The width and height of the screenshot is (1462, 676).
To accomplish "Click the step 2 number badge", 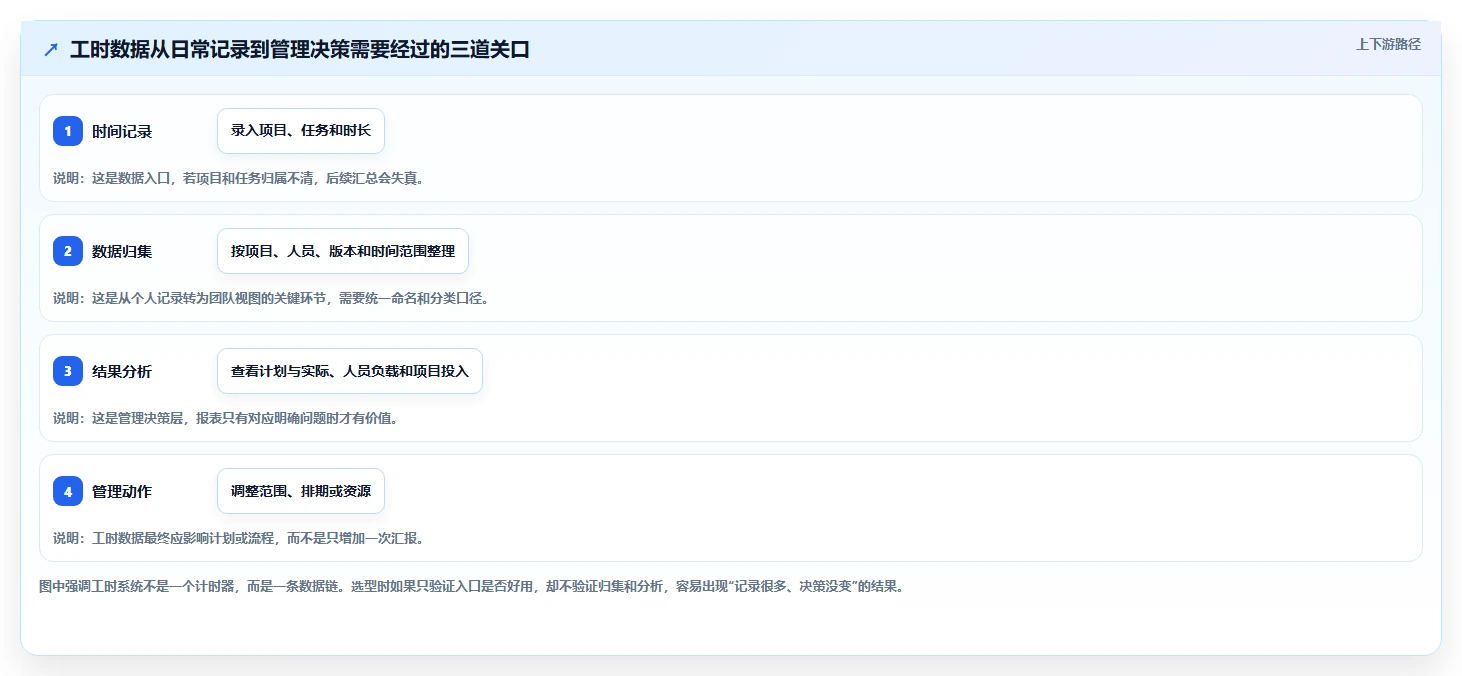I will [68, 251].
